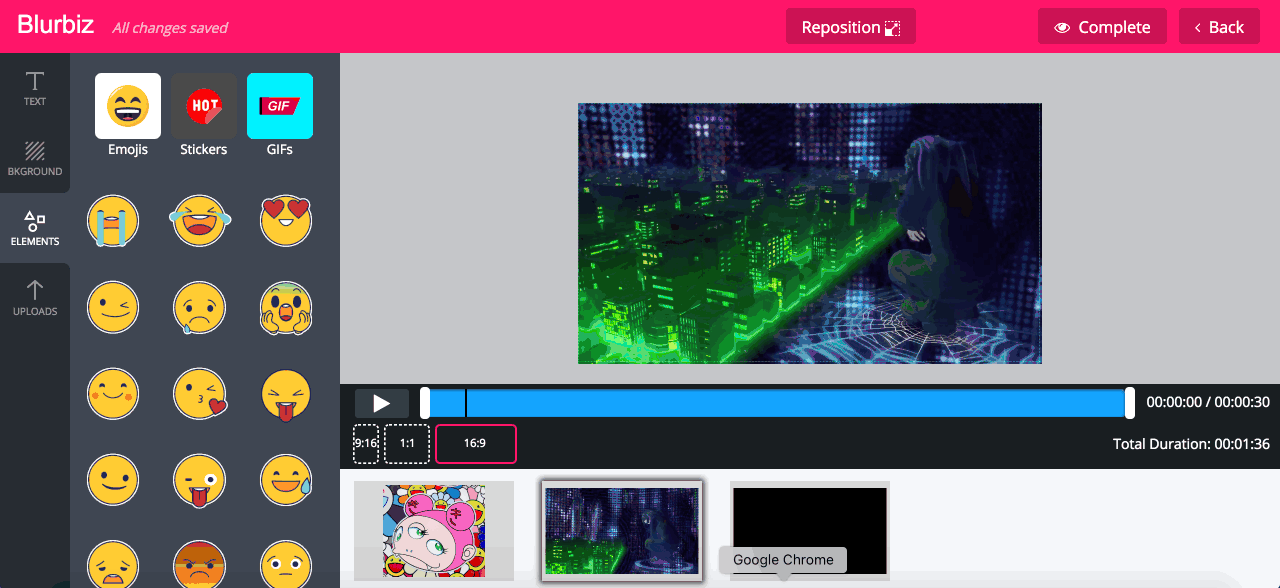Open the Uploads panel
Viewport: 1280px width, 588px height.
[35, 298]
